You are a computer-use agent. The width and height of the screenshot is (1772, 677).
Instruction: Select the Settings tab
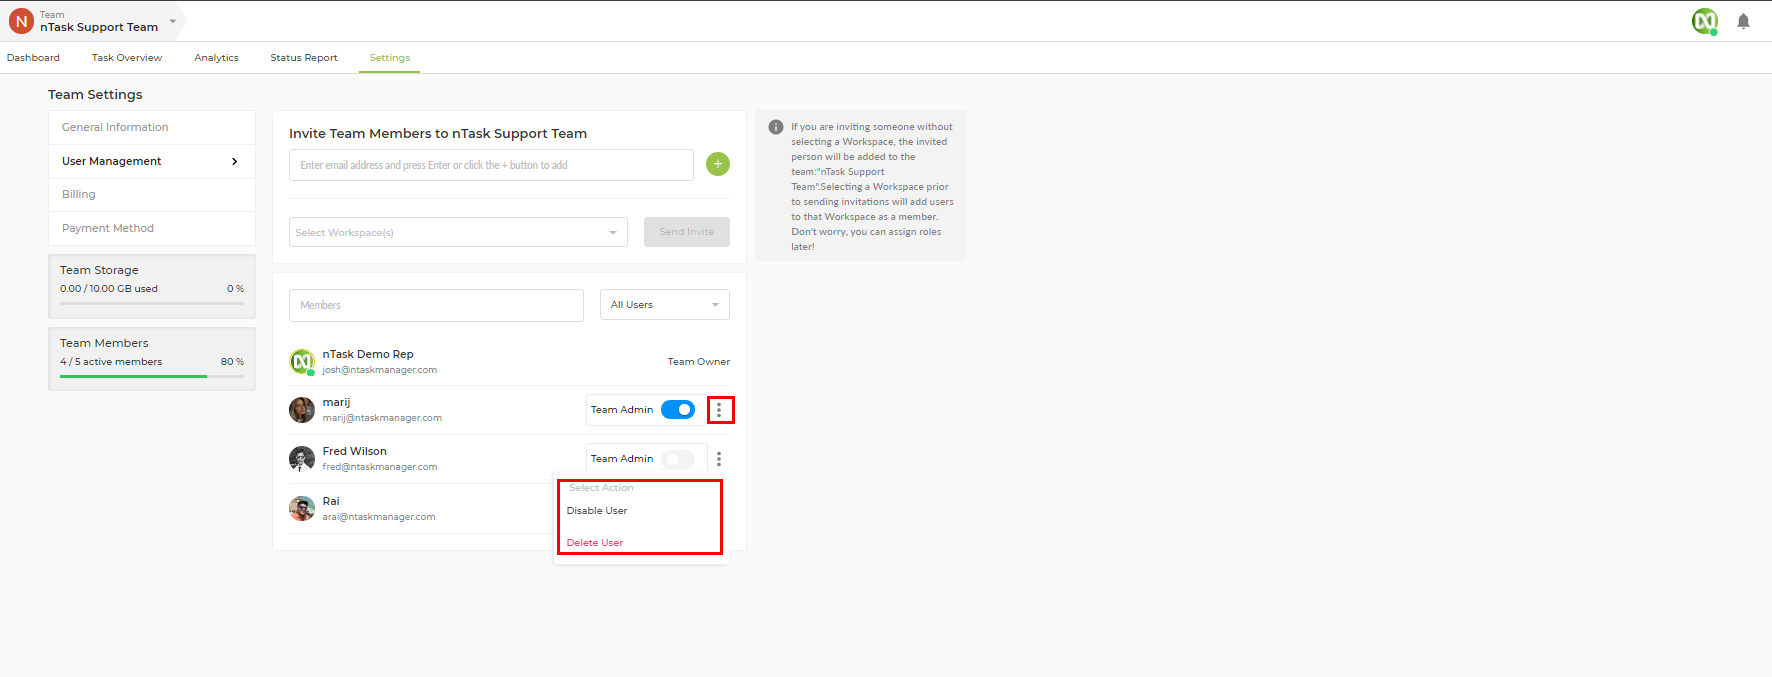[x=390, y=58]
